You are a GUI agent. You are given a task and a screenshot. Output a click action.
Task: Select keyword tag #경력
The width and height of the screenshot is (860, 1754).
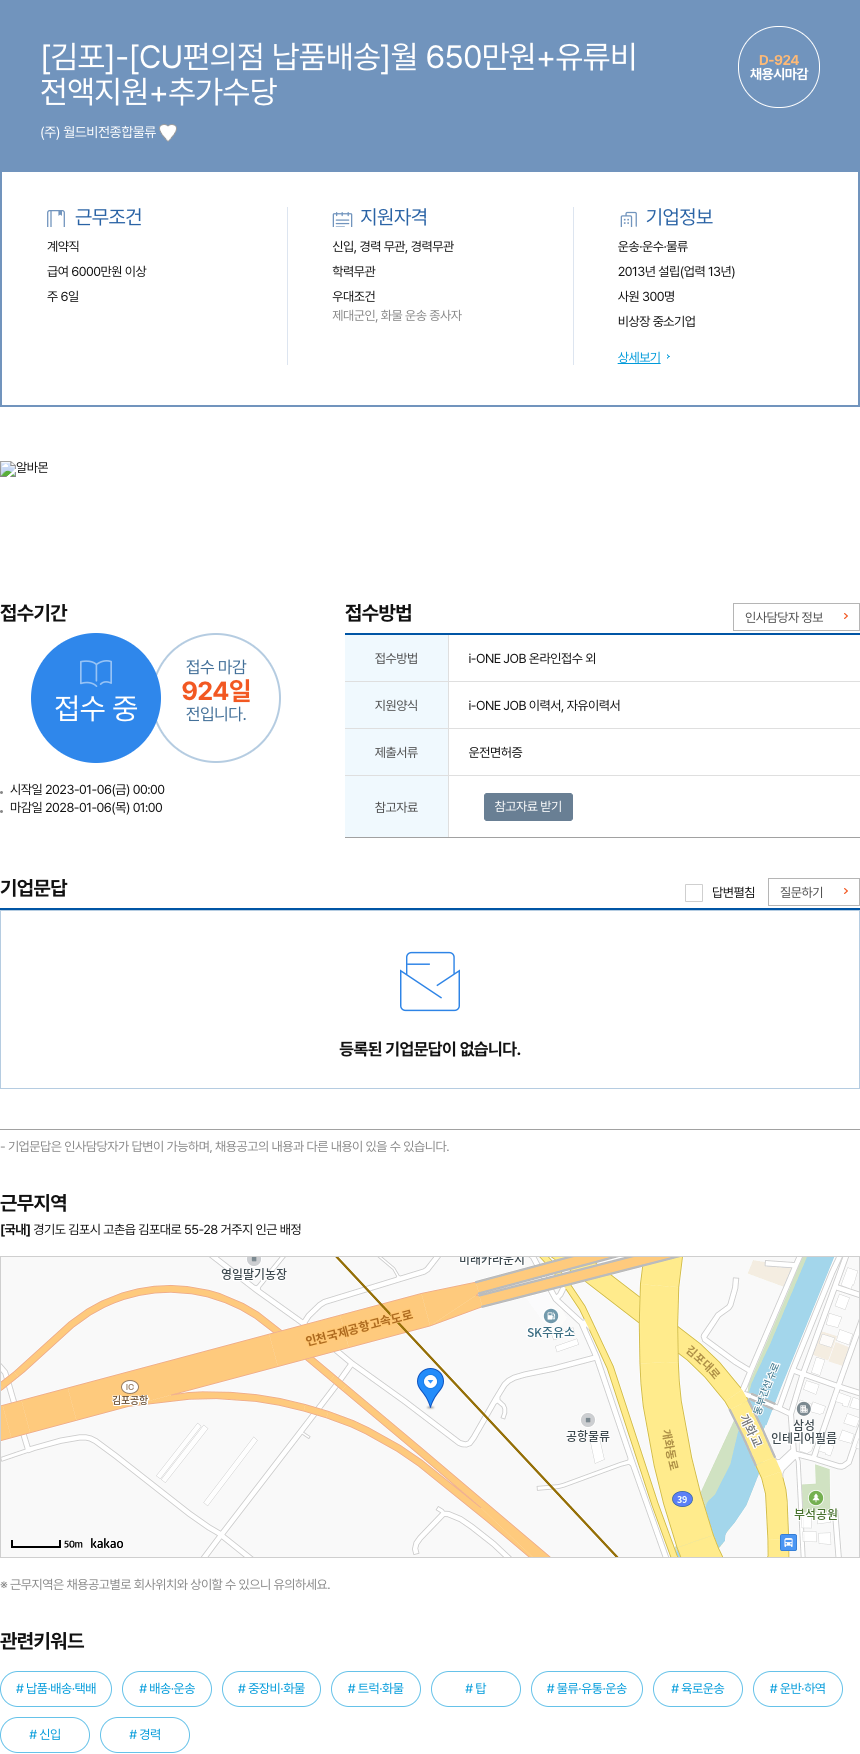click(x=145, y=1735)
